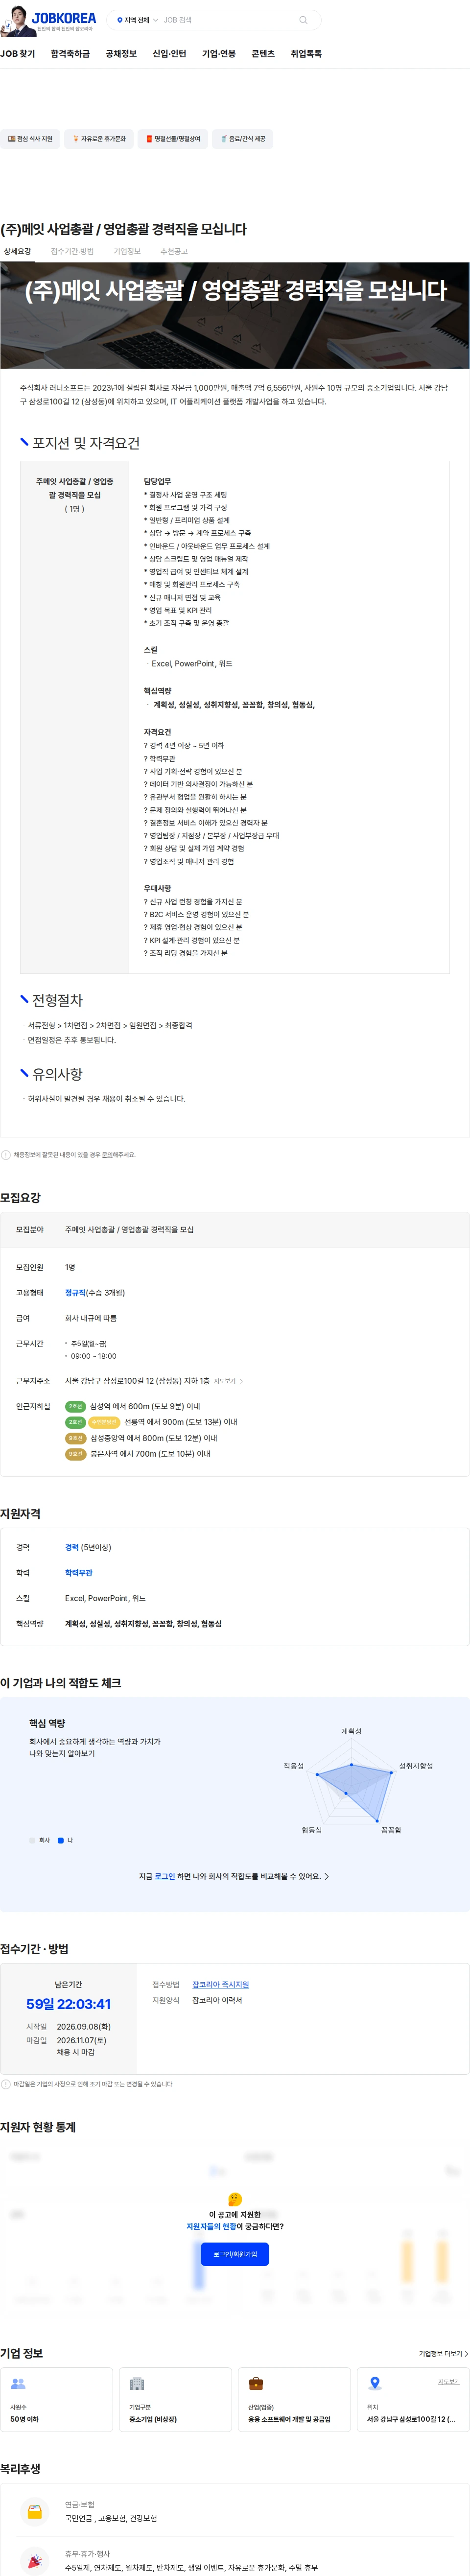Screen dimensions: 470x2576
Task: Click the 점심 식사 지원 benefit tag
Action: click(30, 139)
